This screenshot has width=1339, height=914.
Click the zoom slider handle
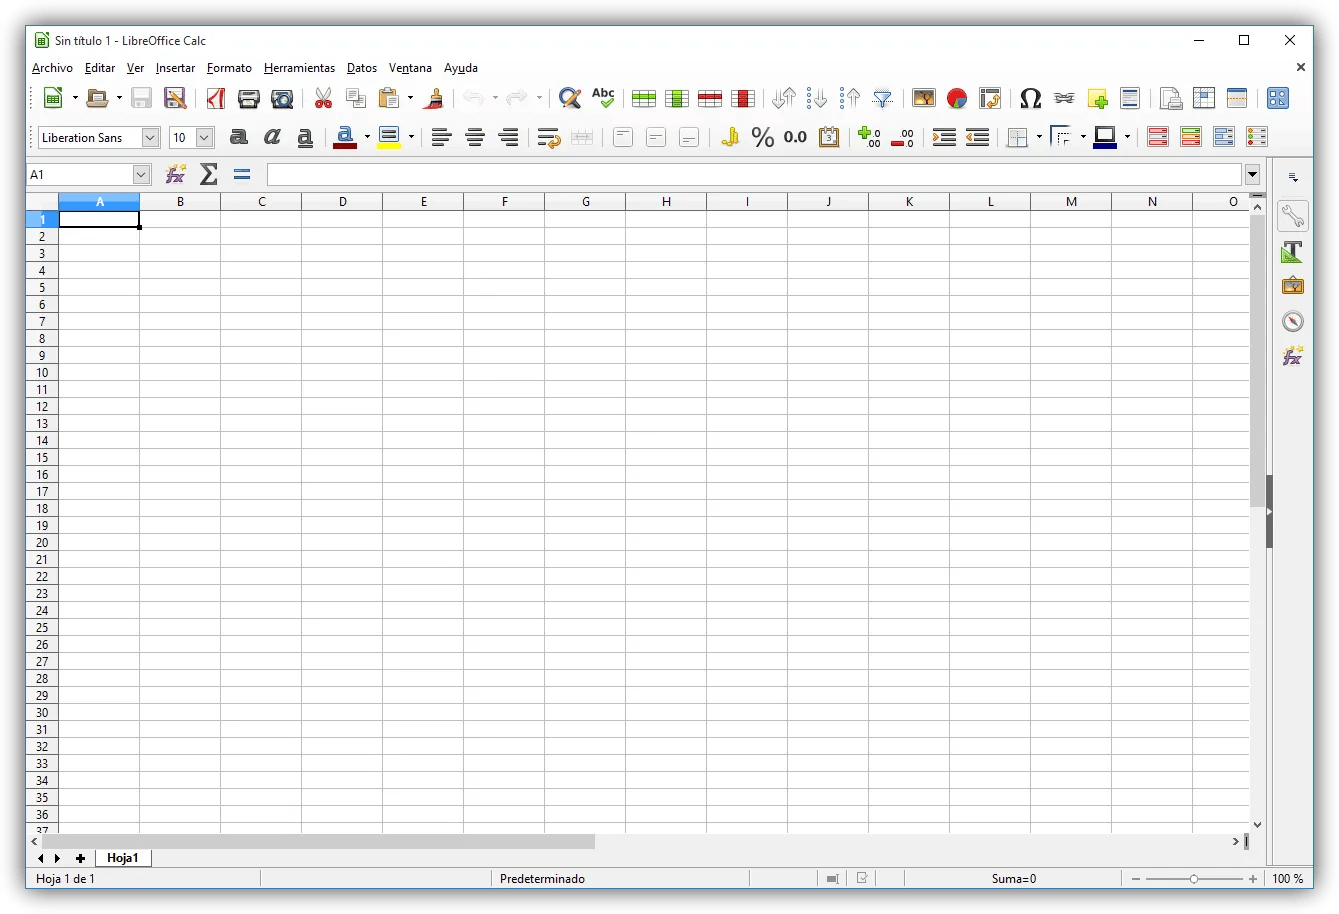1193,879
